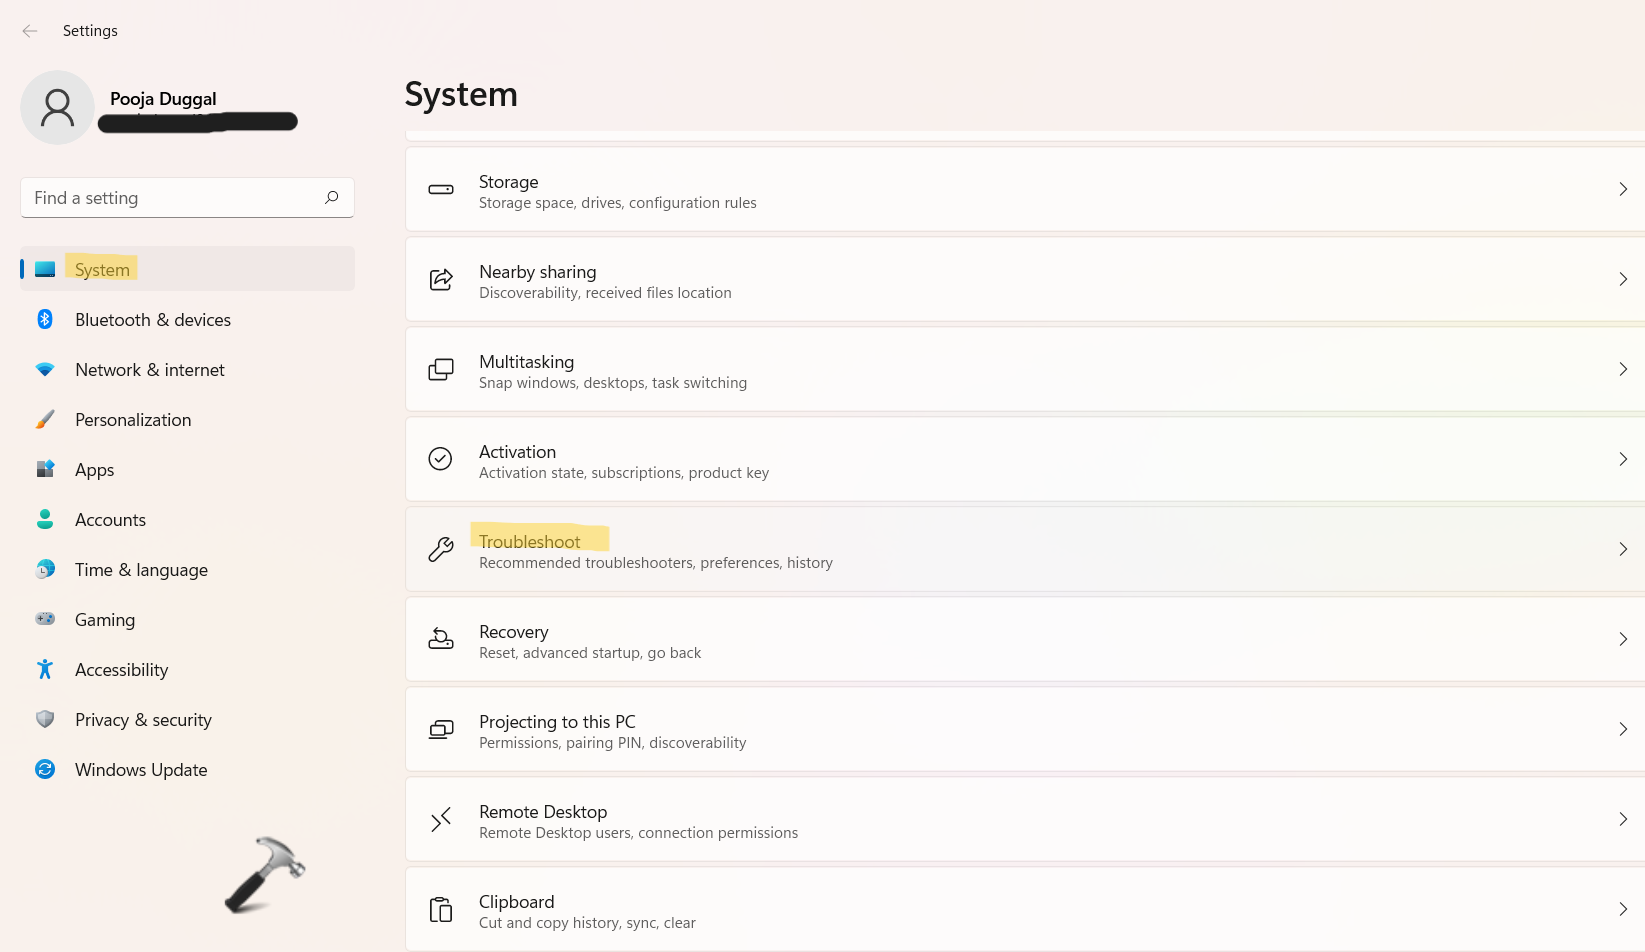Viewport: 1645px width, 952px height.
Task: Click the user profile avatar picture
Action: point(57,107)
